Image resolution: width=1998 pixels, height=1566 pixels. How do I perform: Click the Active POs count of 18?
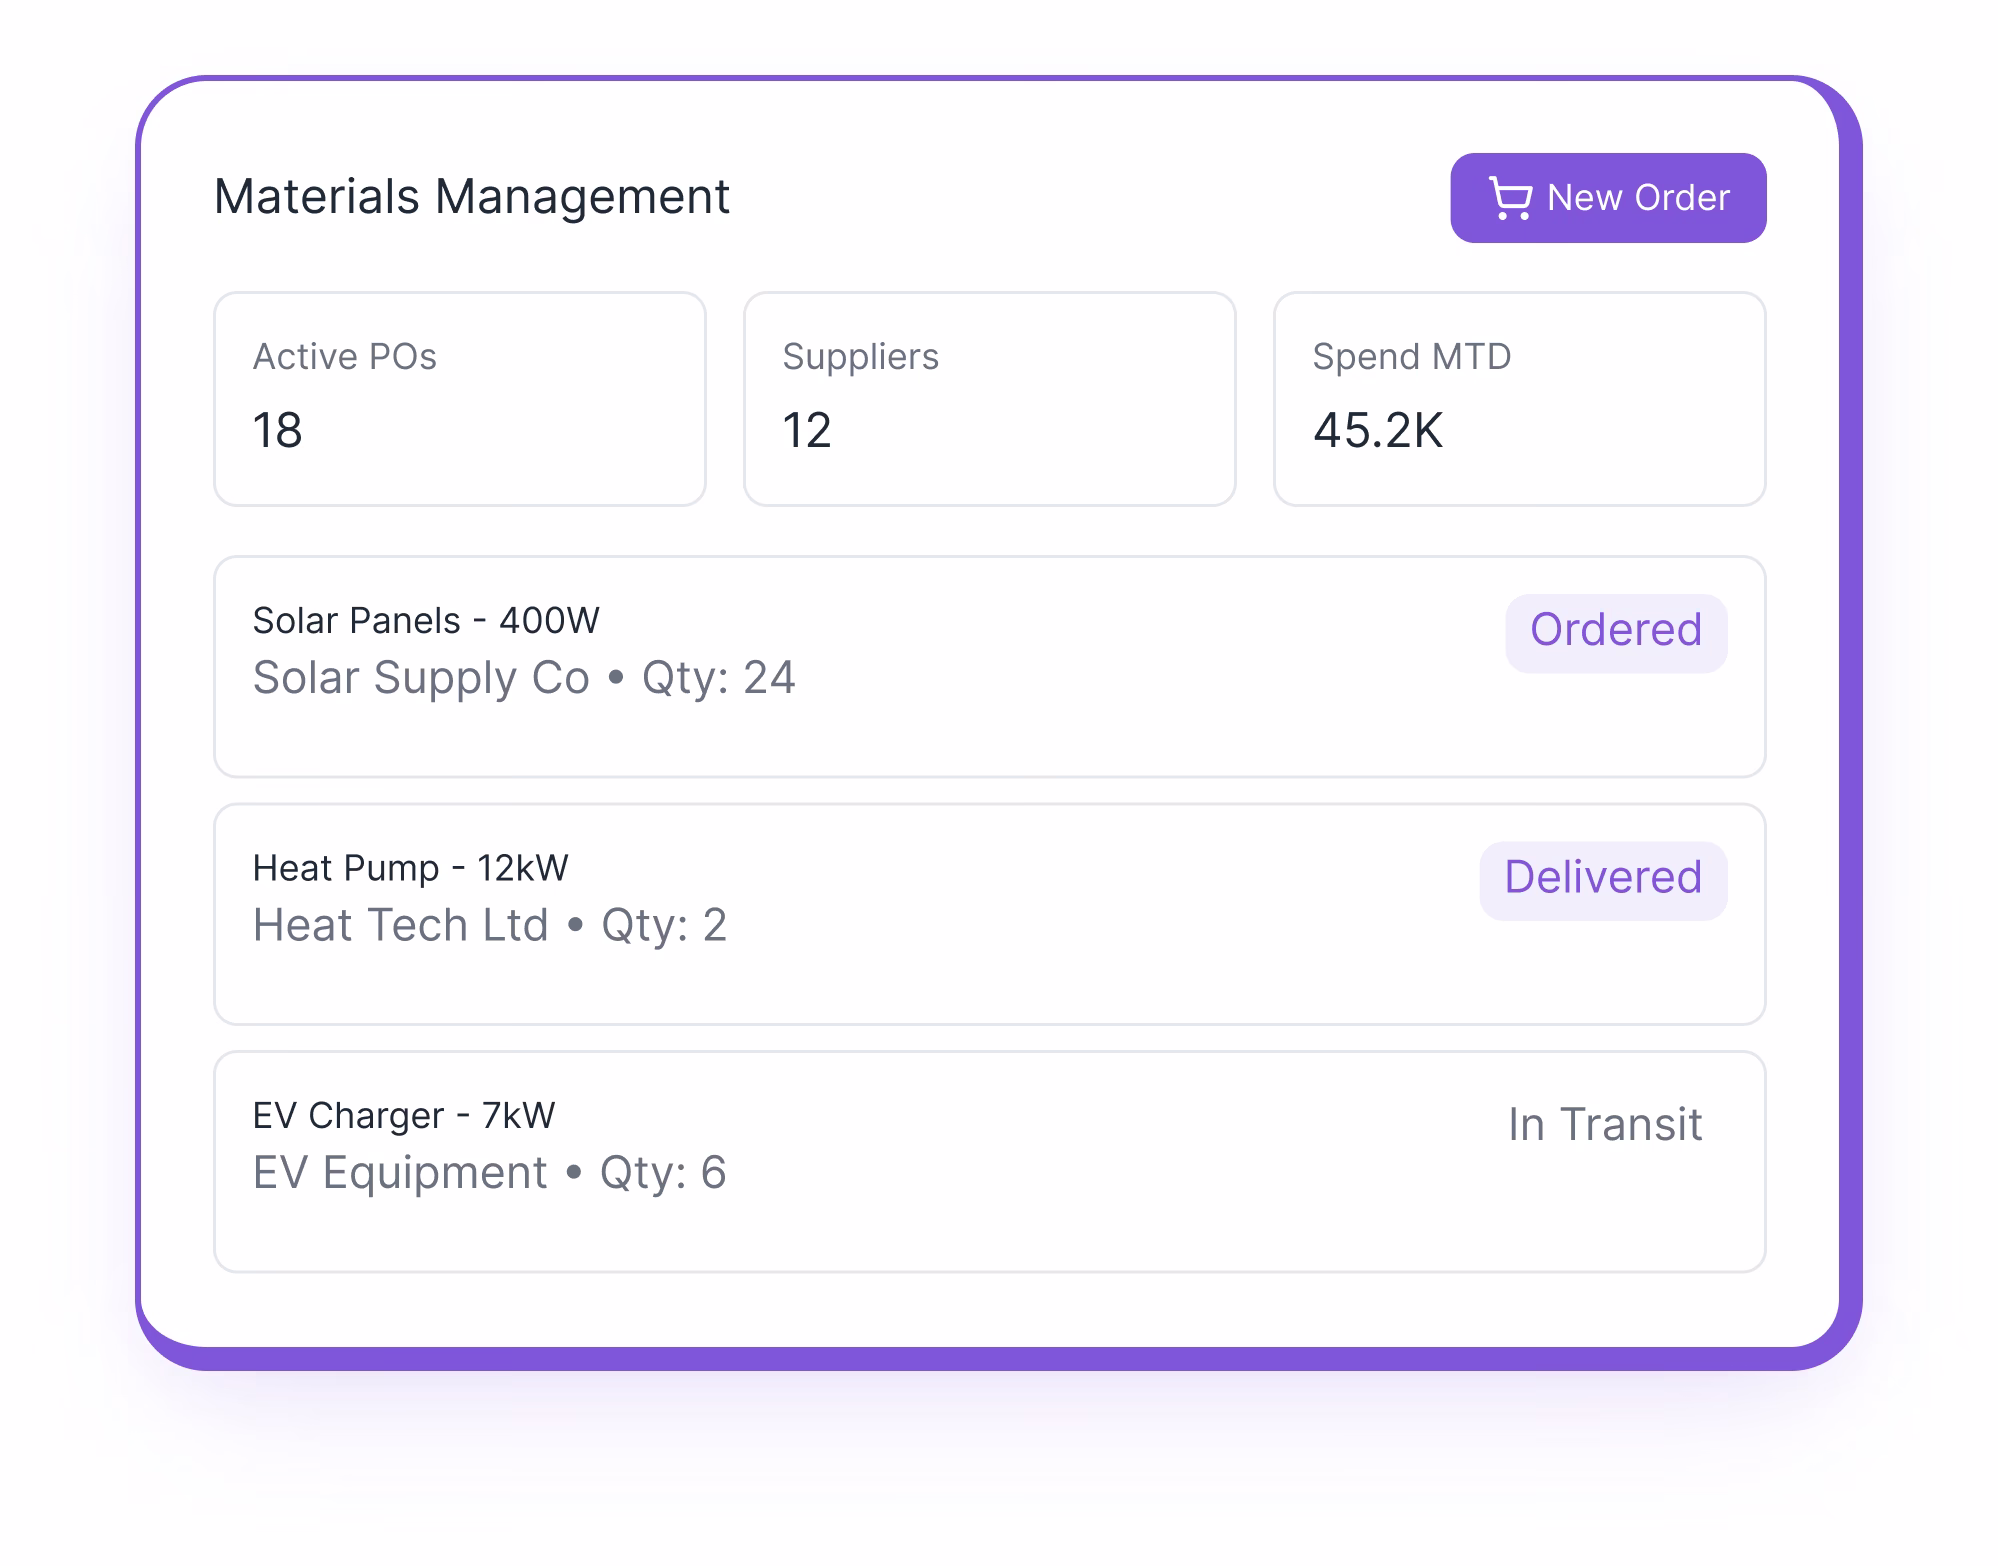[278, 430]
